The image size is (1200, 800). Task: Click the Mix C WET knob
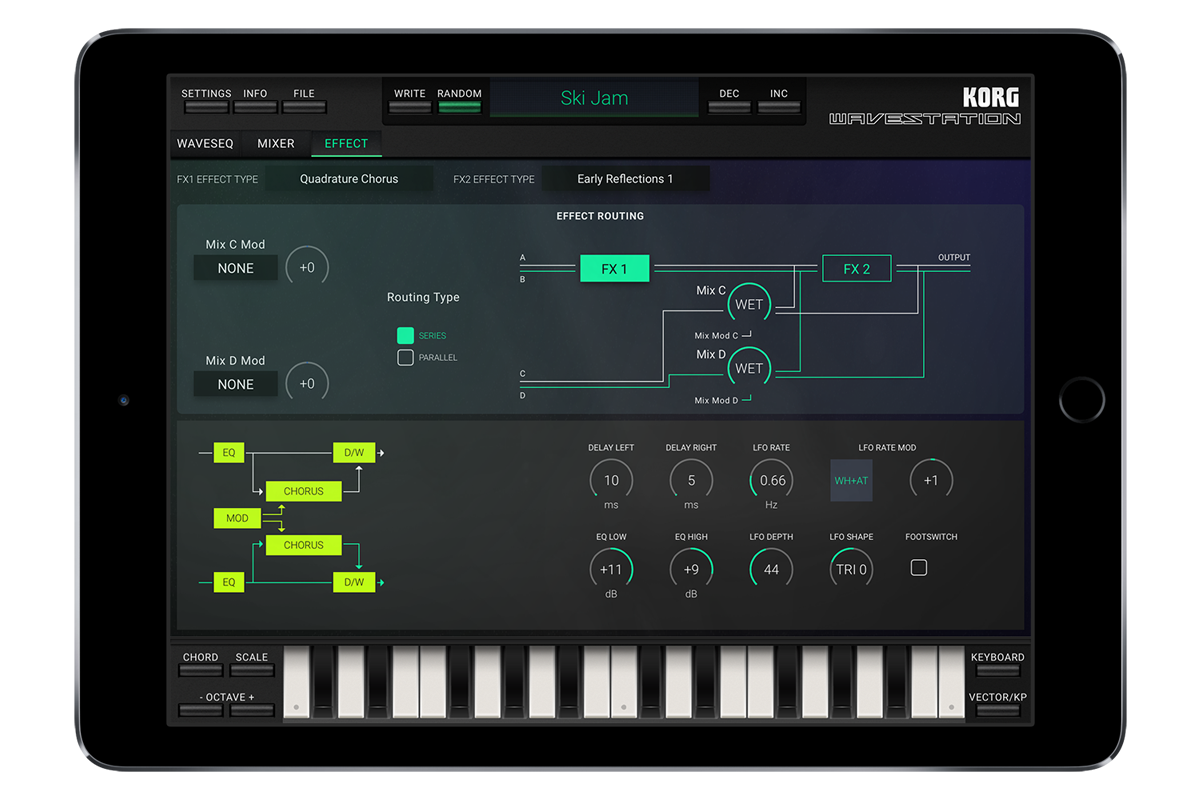pyautogui.click(x=749, y=305)
